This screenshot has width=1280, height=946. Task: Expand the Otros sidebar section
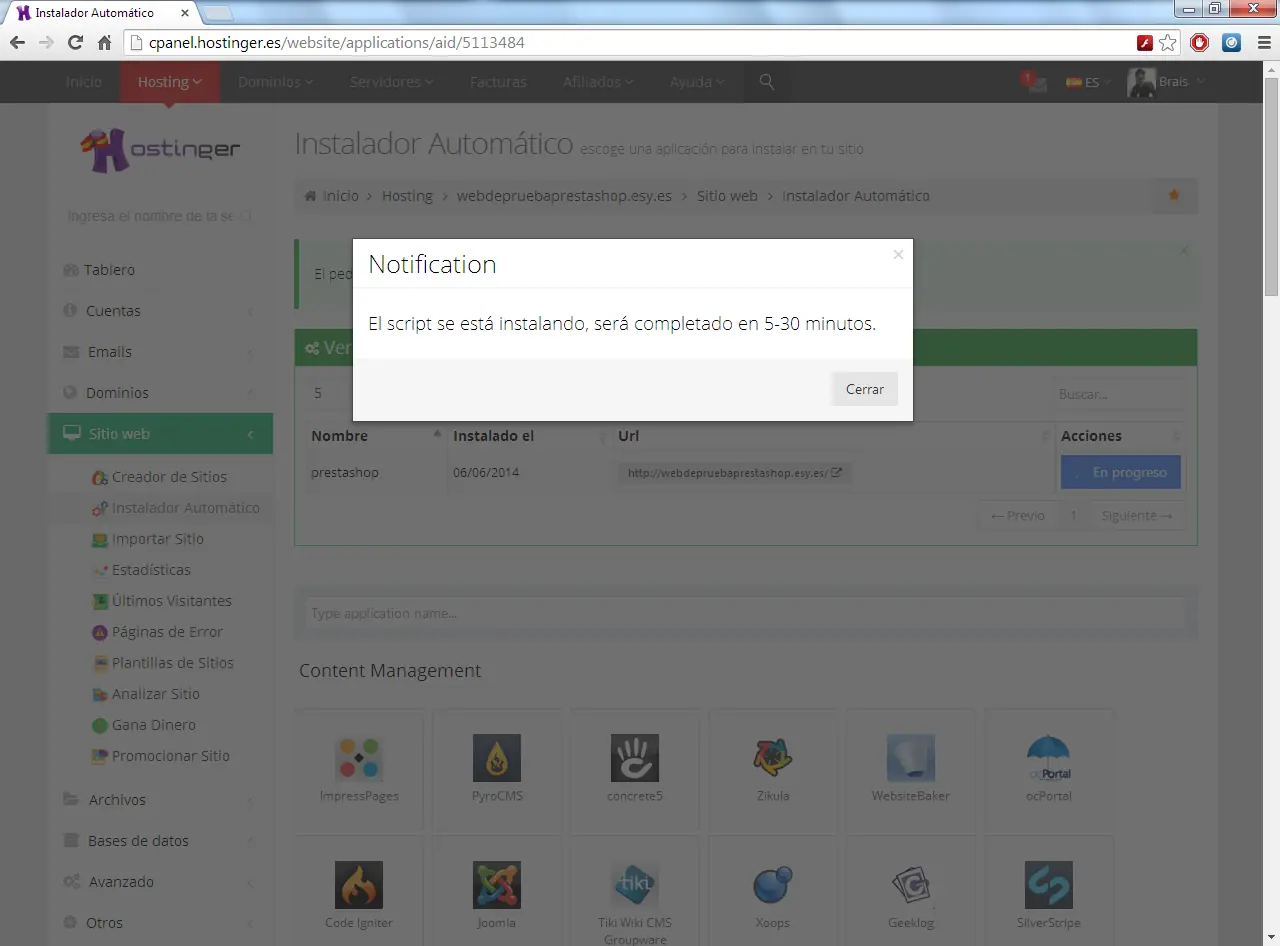click(160, 923)
